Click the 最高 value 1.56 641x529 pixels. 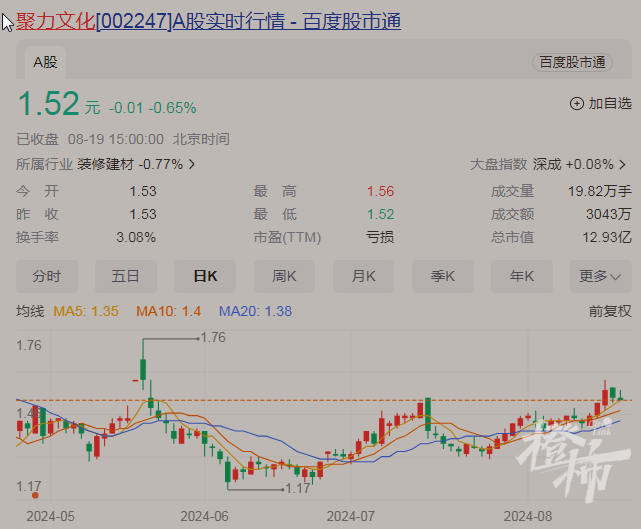point(380,191)
